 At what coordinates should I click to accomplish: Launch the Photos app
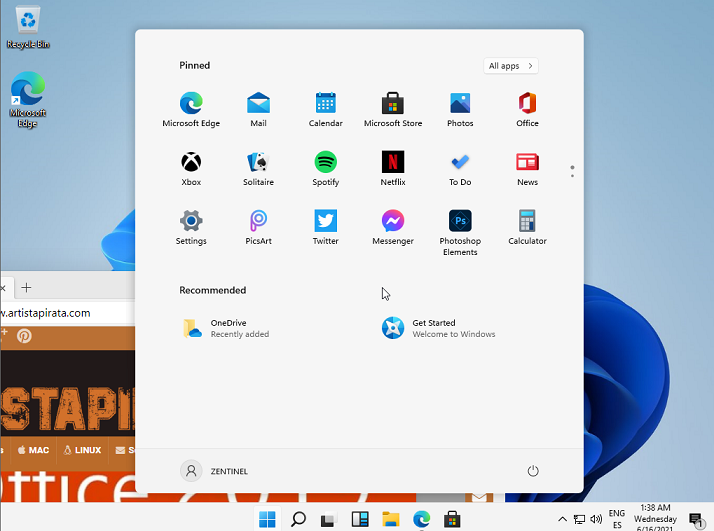pyautogui.click(x=460, y=109)
